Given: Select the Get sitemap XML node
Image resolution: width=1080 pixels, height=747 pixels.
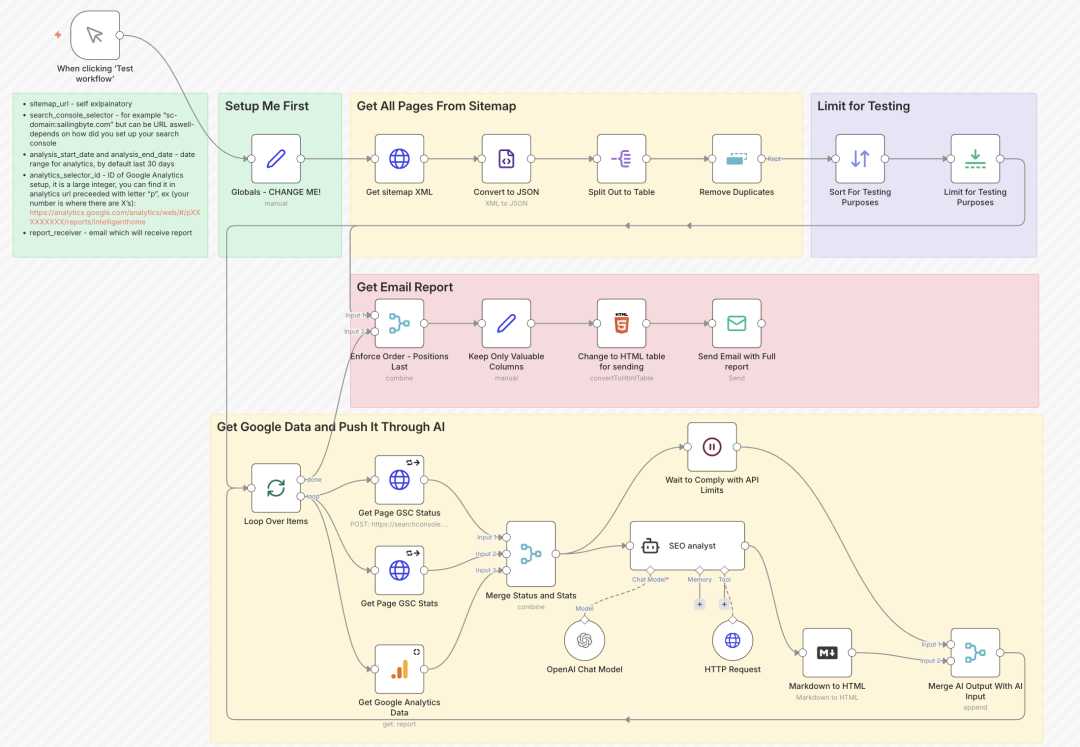Looking at the screenshot, I should point(399,158).
